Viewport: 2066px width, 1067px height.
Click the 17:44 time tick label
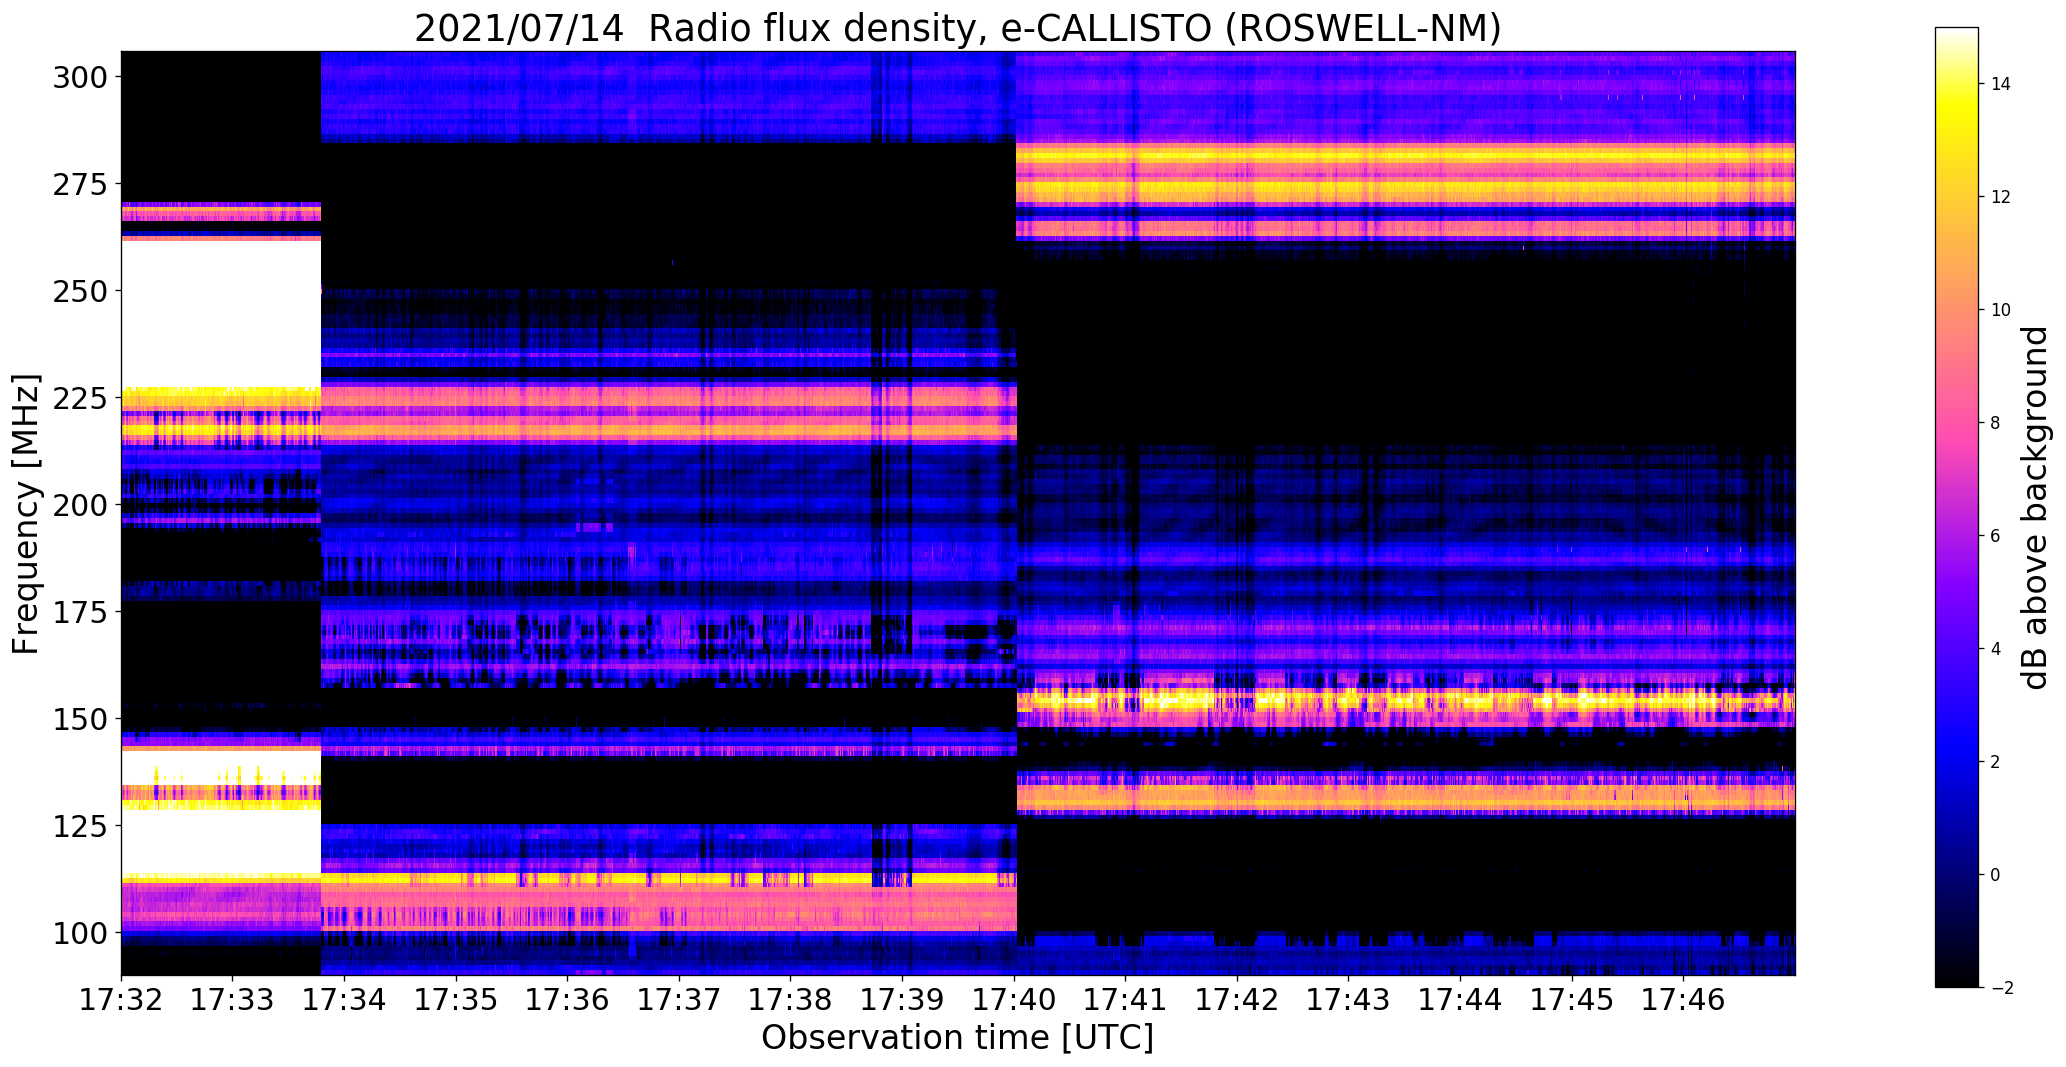[x=1461, y=999]
